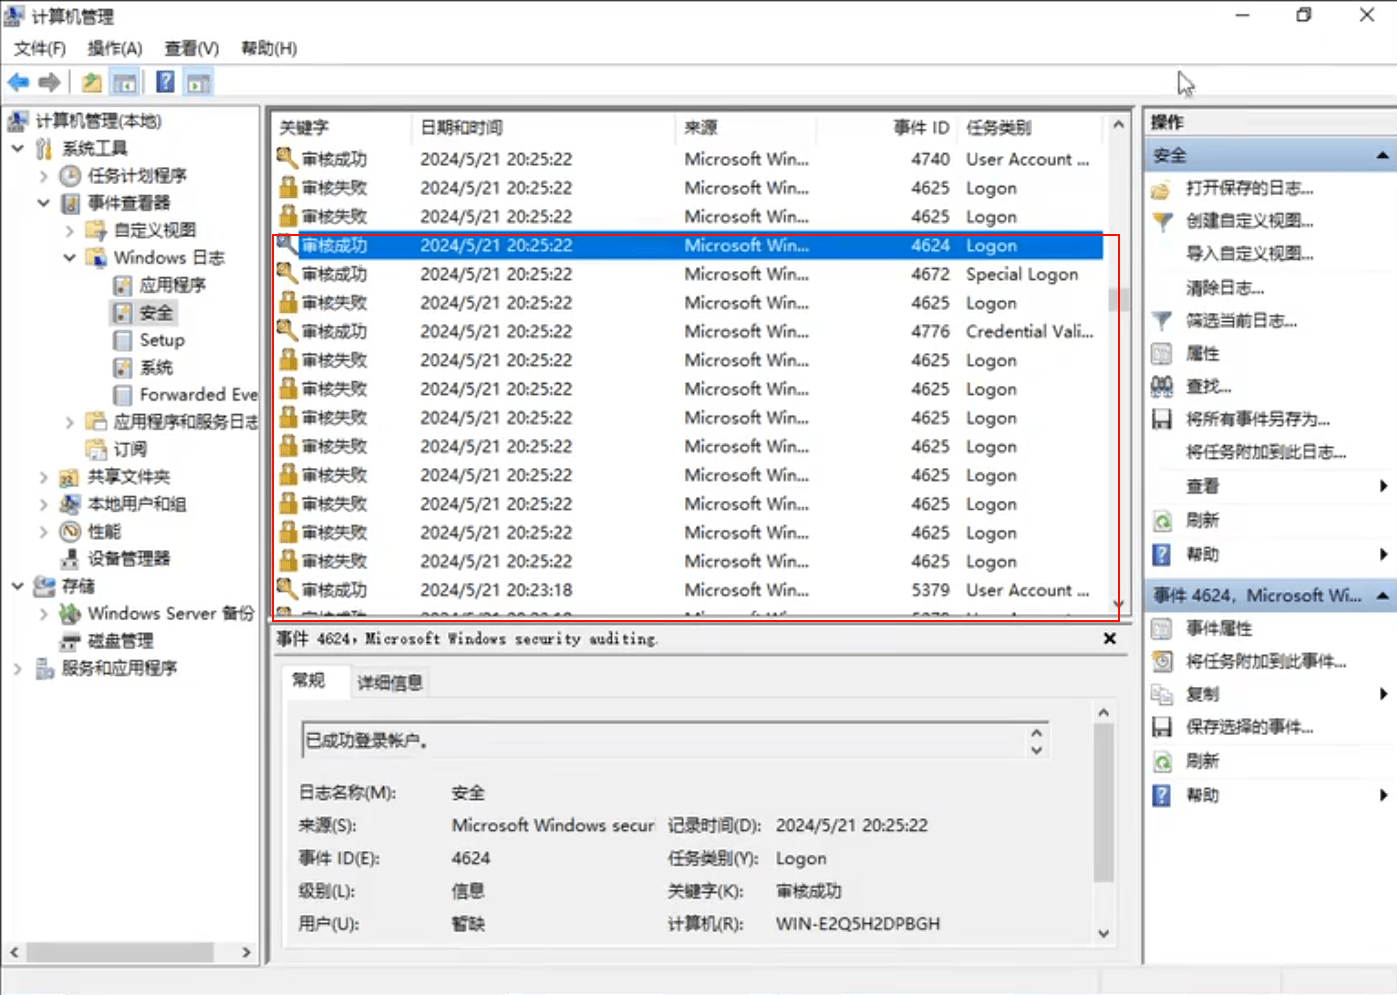Select event 4776 Credential Validation row
The image size is (1397, 995).
[688, 331]
